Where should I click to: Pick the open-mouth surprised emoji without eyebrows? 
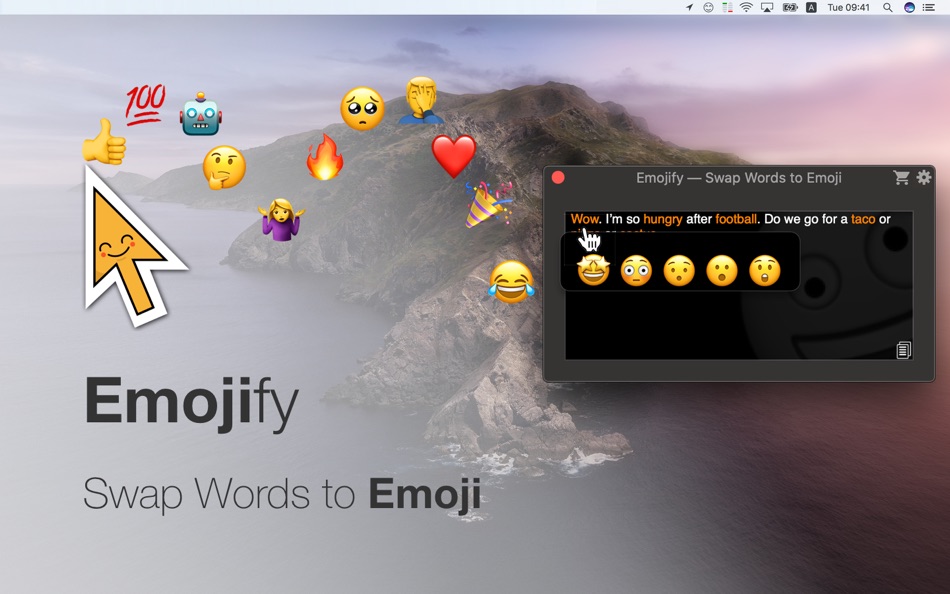[722, 270]
